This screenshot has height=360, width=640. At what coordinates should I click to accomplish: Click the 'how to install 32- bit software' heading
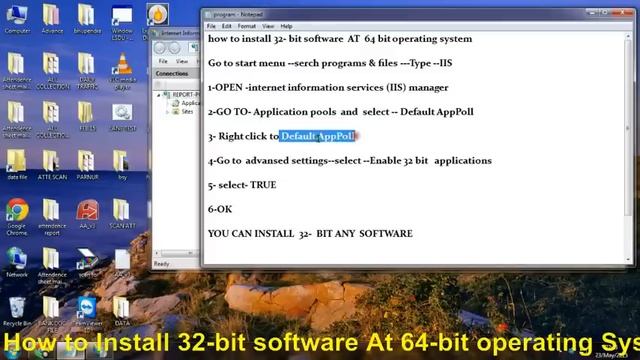[340, 39]
